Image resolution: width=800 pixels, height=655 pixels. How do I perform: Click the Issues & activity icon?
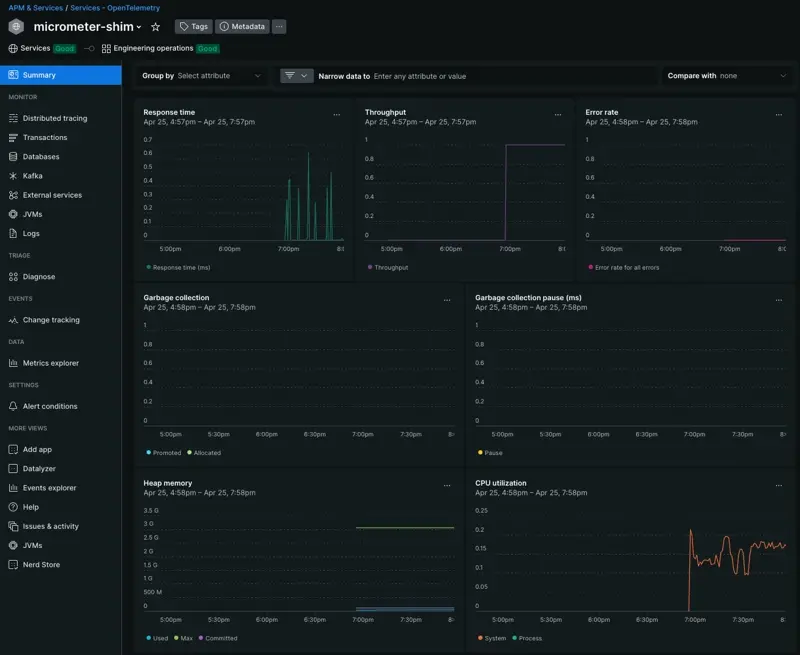[x=13, y=526]
